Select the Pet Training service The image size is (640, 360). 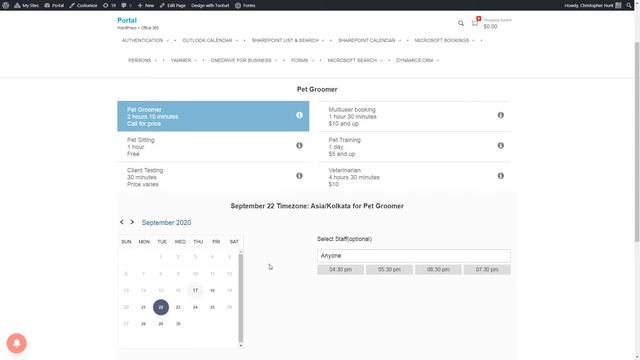point(414,147)
